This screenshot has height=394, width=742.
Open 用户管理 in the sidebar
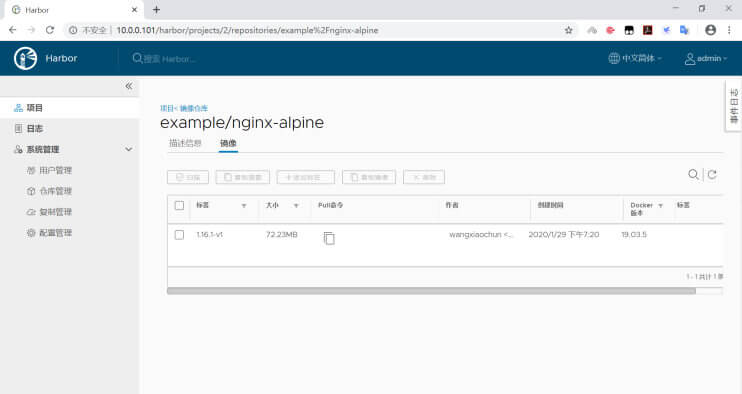coord(55,170)
